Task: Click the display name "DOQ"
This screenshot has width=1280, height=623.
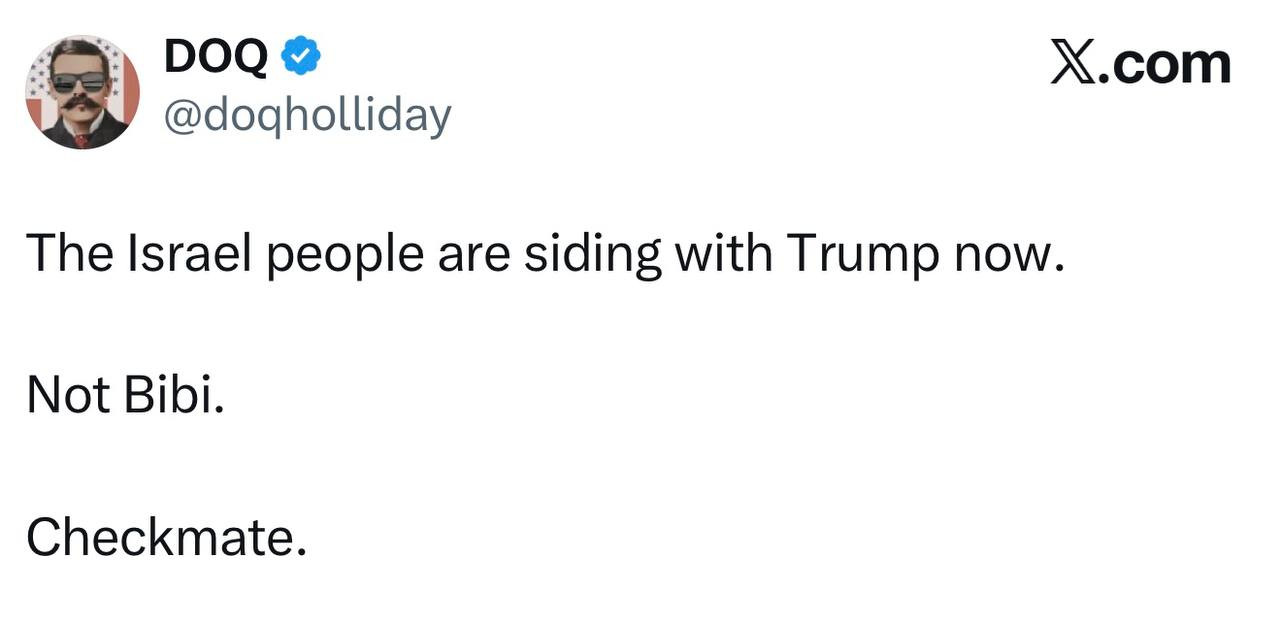Action: 216,57
